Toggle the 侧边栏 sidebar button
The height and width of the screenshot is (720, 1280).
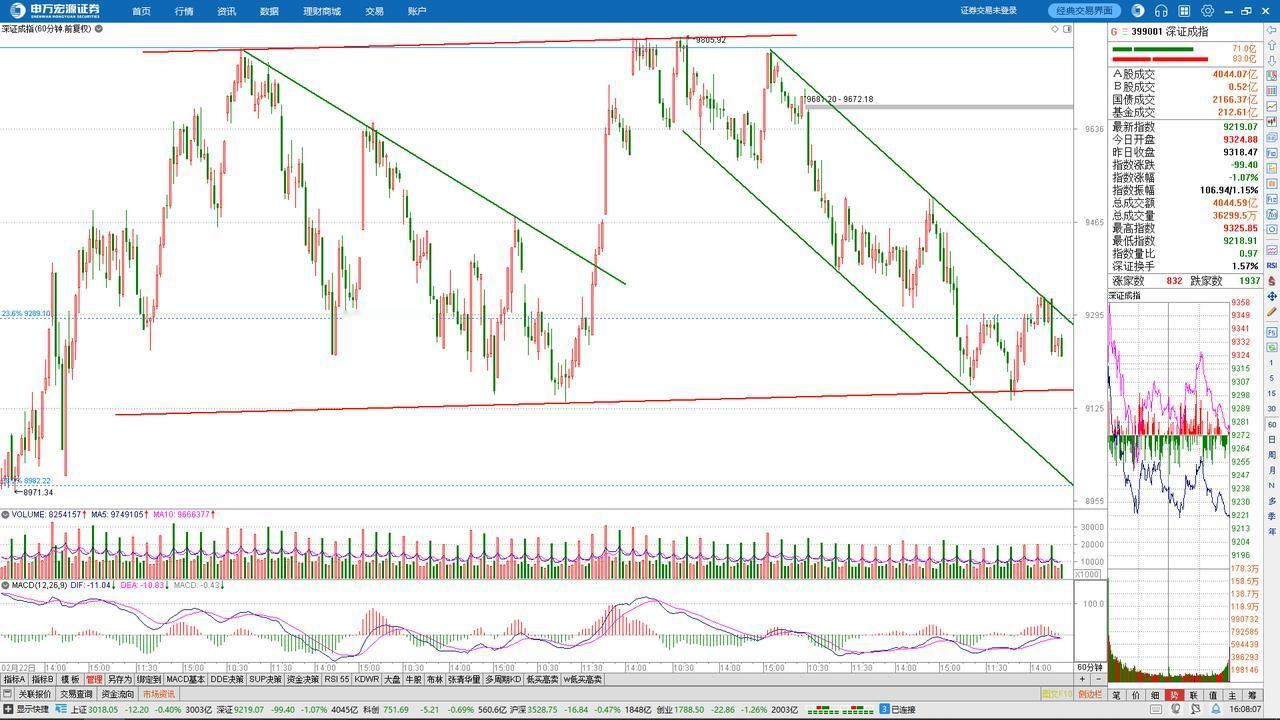(x=1090, y=694)
